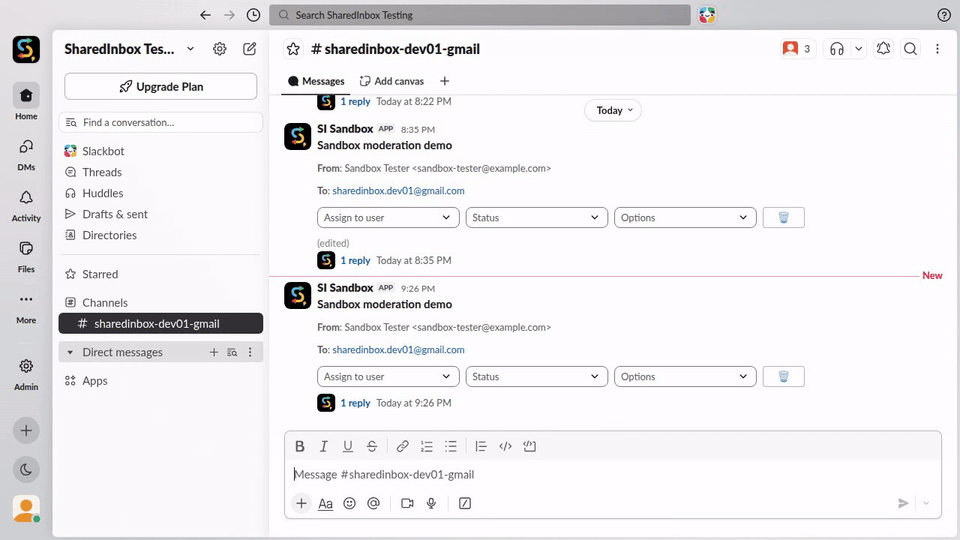This screenshot has height=540, width=960.
Task: Click the Upgrade Plan button
Action: click(160, 86)
